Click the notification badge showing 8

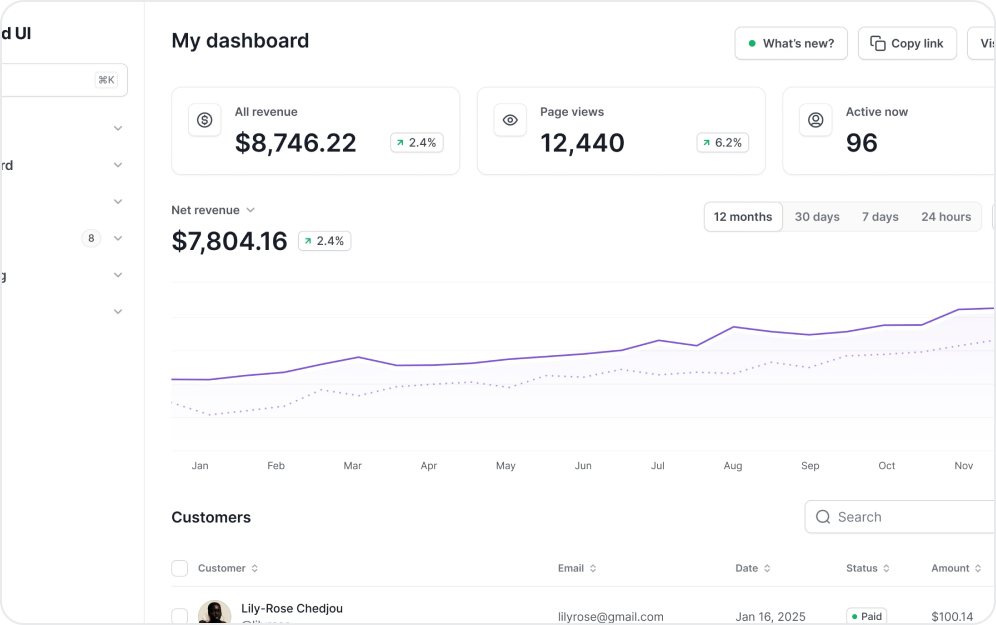coord(91,238)
